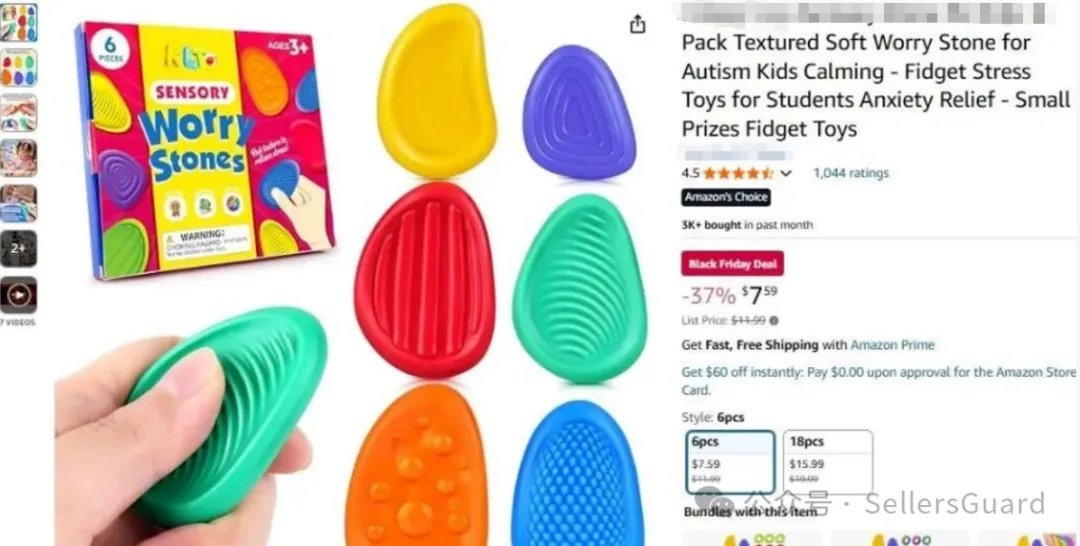Expand the star rating breakdown chevron

coord(785,174)
